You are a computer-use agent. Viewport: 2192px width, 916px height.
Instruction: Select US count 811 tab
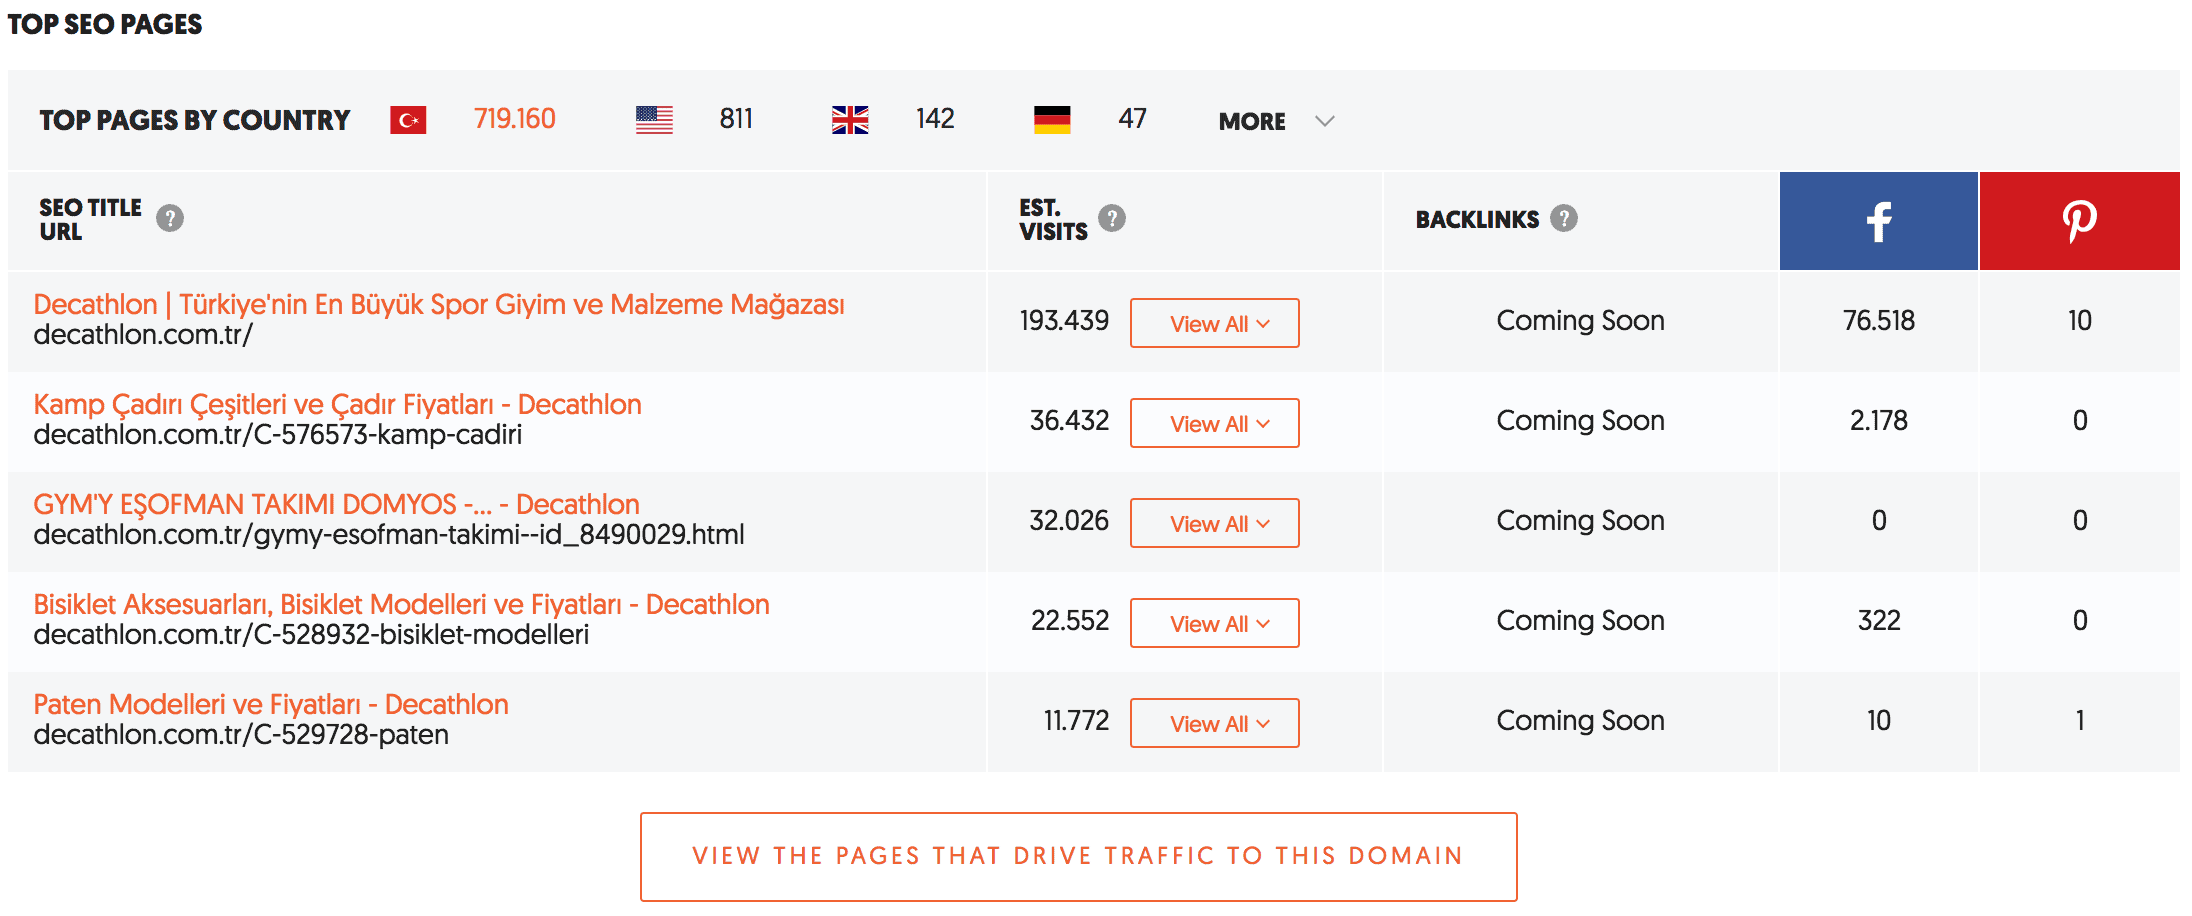click(736, 119)
